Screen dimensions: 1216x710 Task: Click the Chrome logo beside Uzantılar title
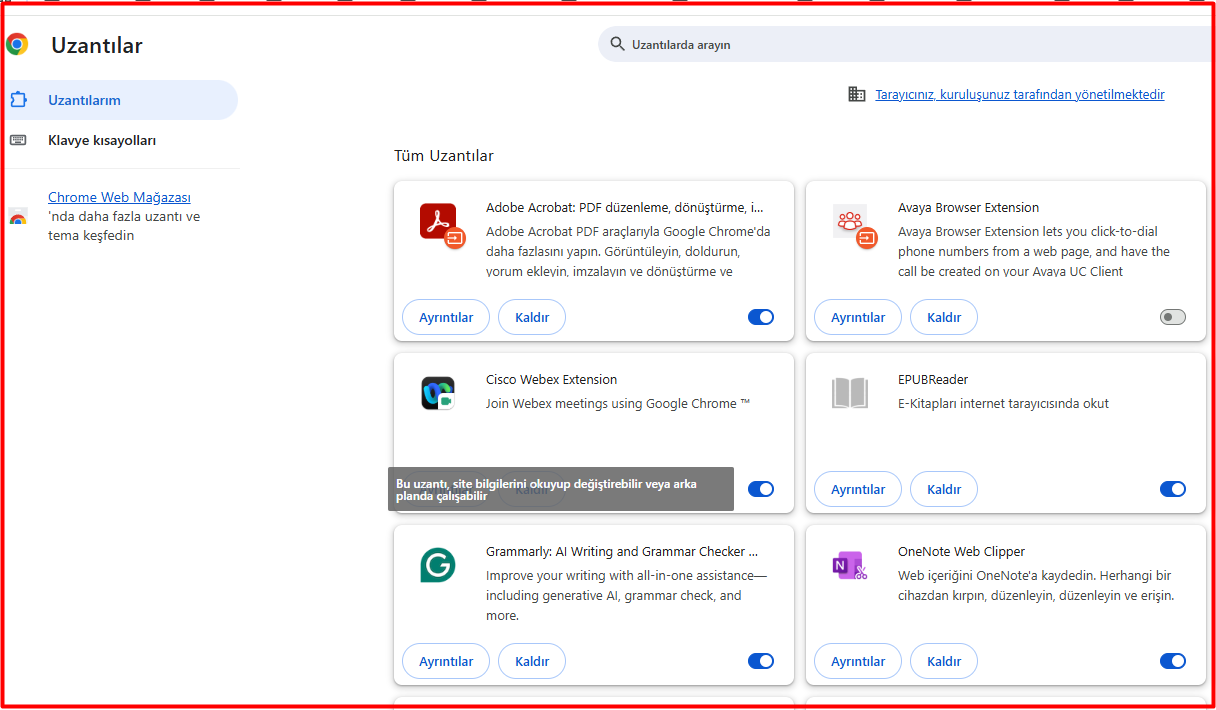point(17,44)
